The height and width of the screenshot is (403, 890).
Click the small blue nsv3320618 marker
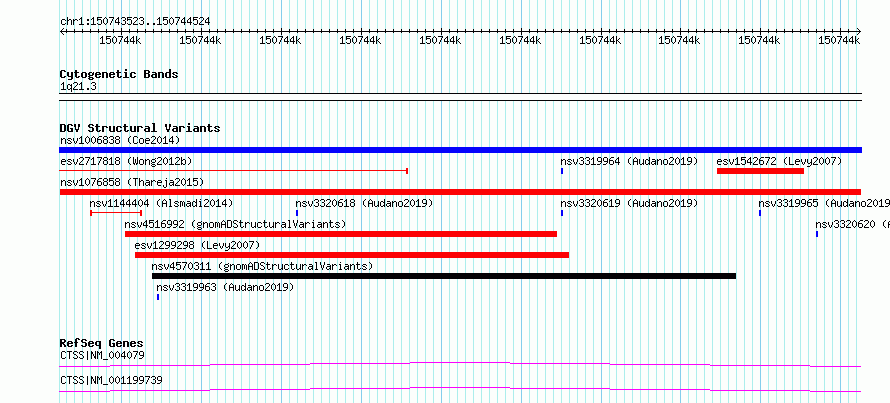click(x=297, y=213)
